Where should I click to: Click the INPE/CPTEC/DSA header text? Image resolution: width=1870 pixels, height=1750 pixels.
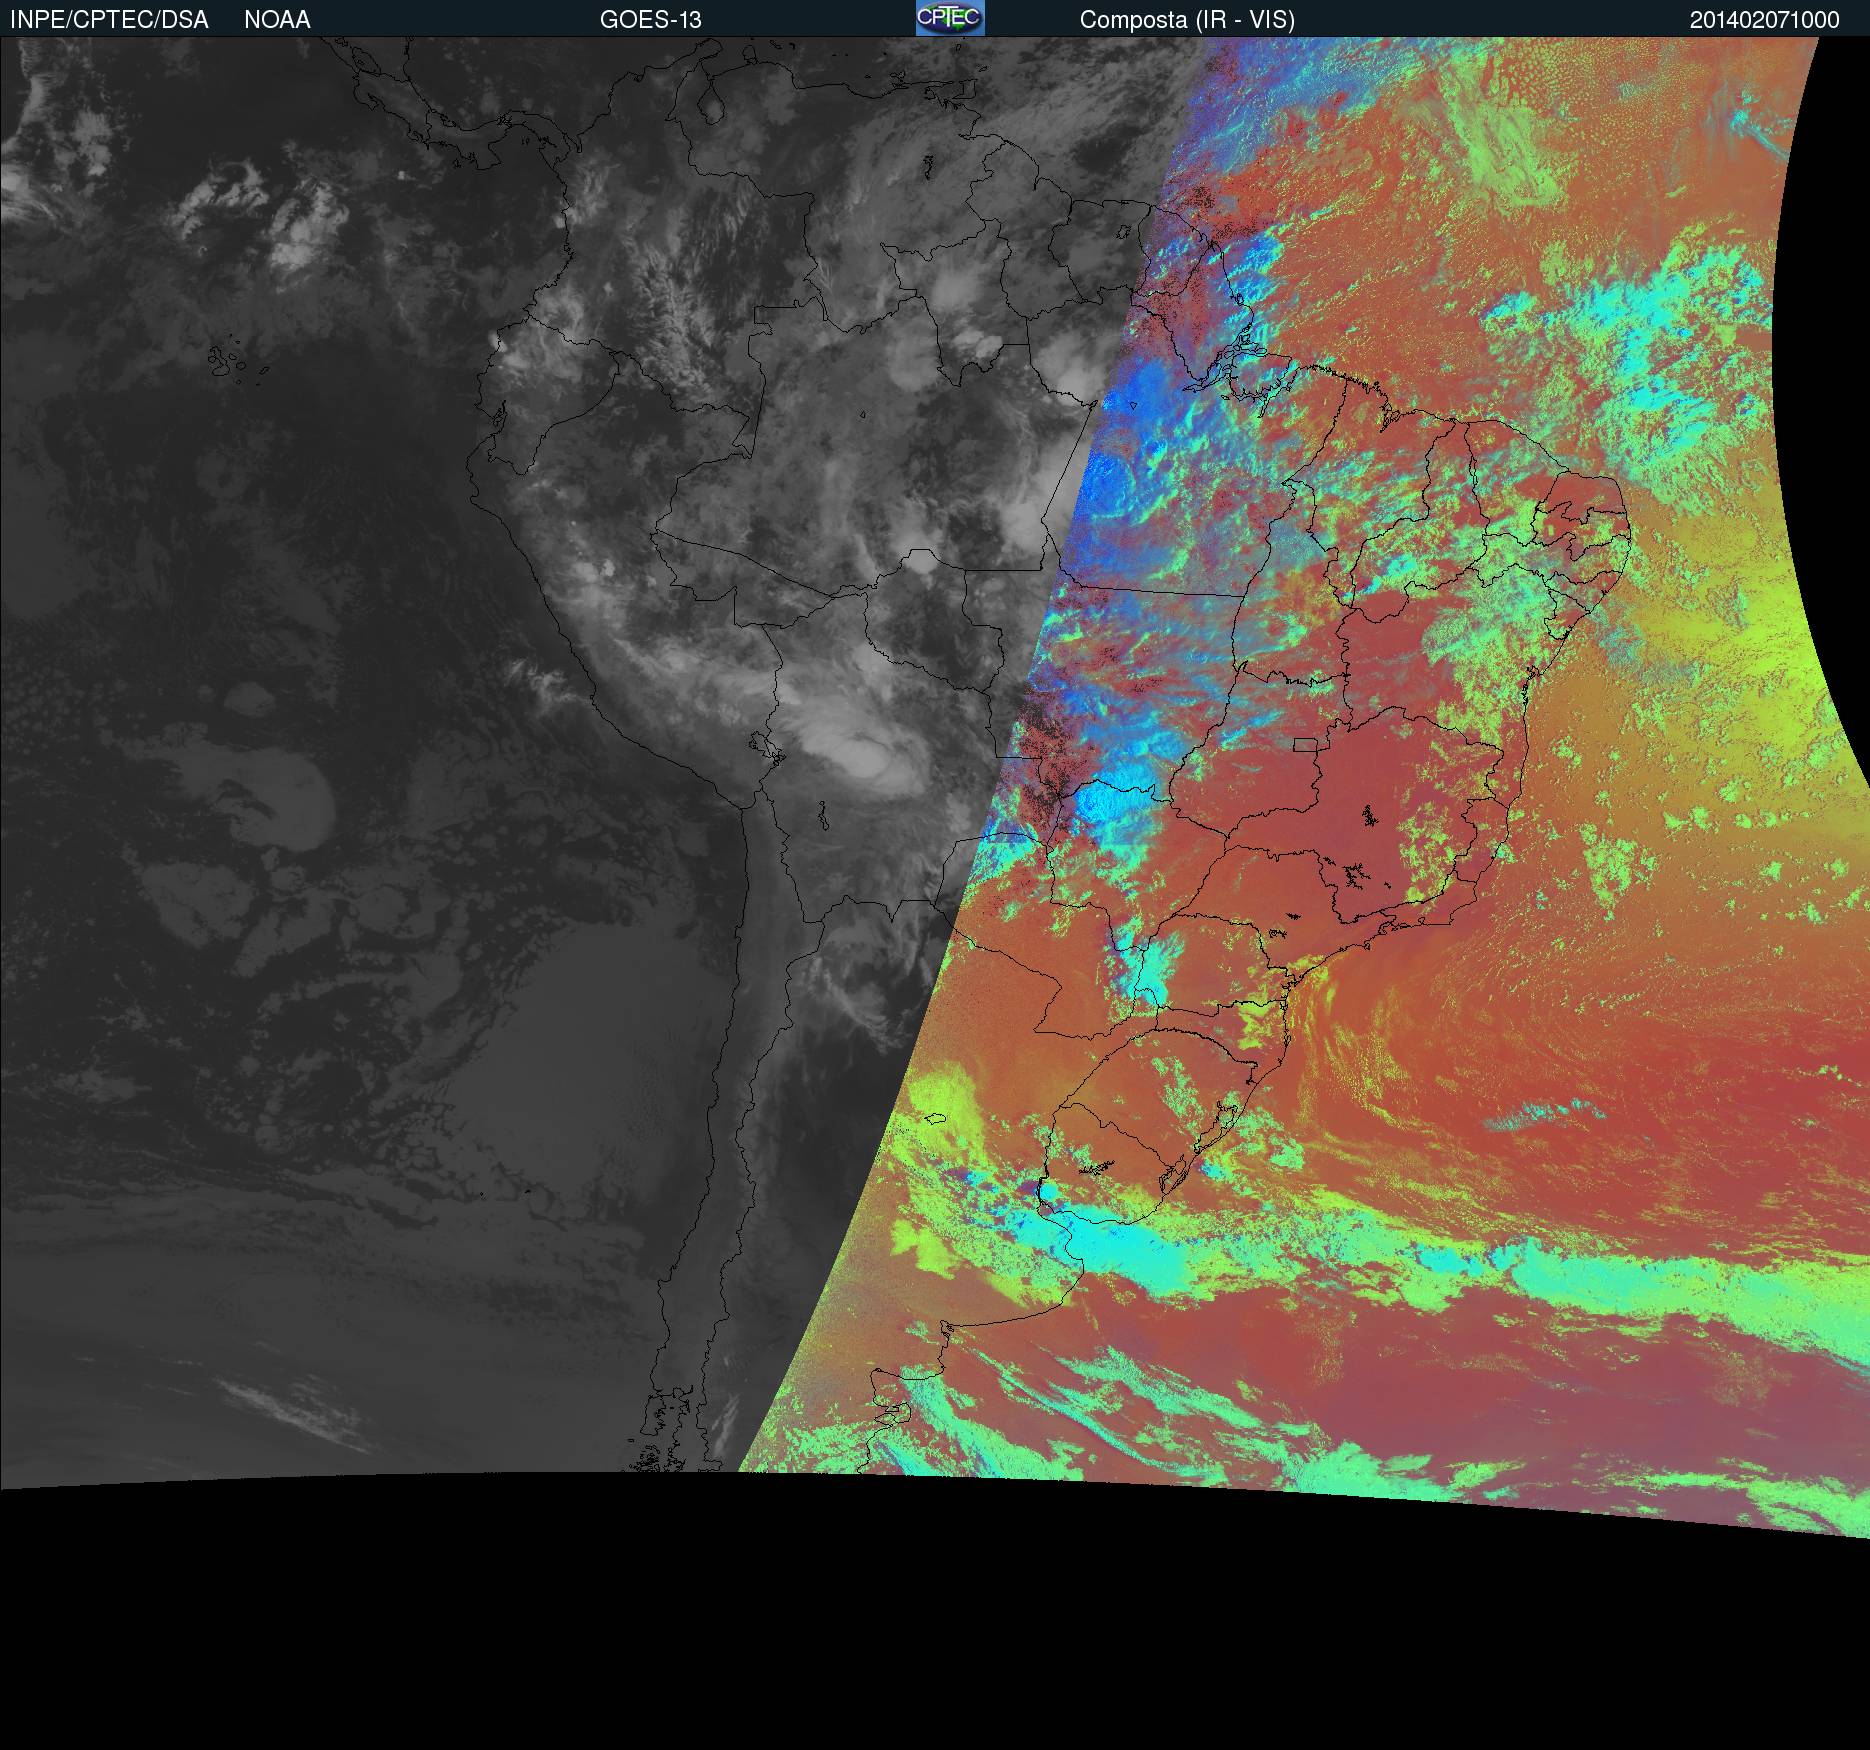109,20
